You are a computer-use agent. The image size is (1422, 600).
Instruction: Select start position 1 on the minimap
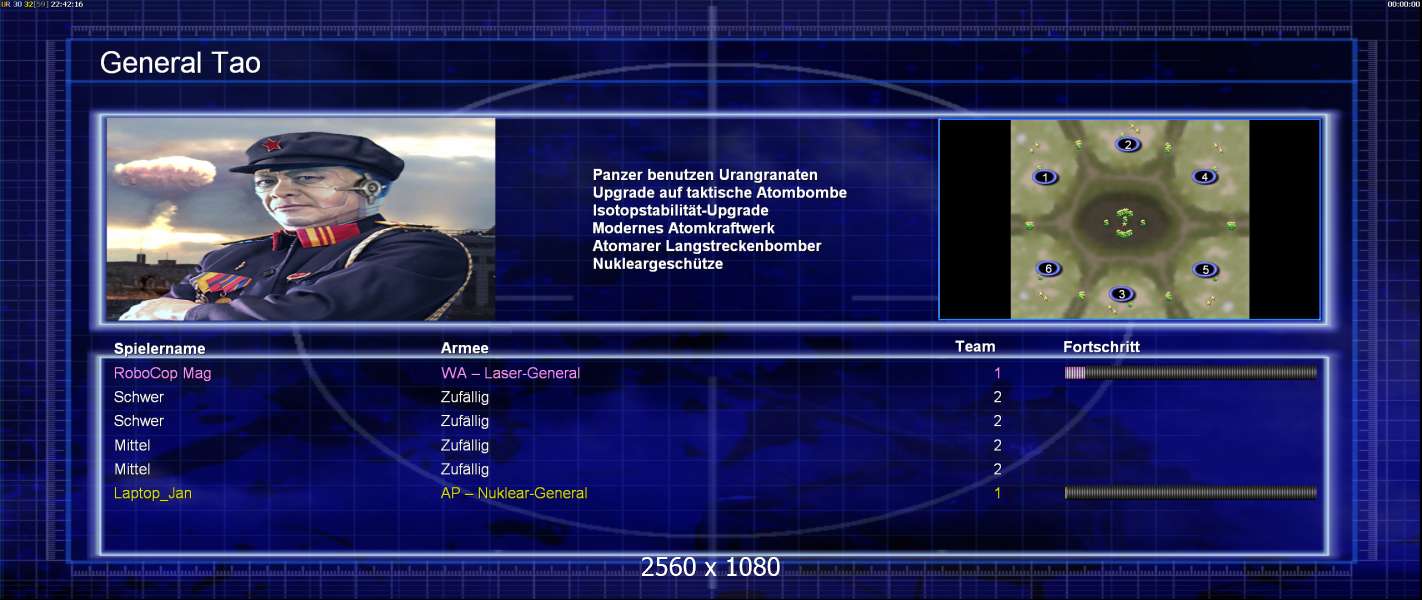click(x=1045, y=177)
